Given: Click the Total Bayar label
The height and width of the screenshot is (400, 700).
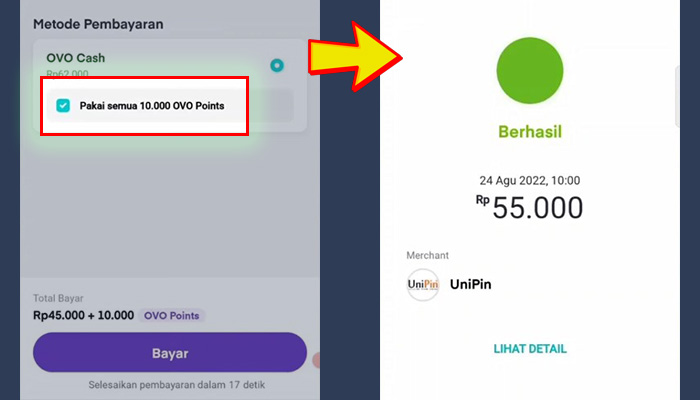Looking at the screenshot, I should point(58,298).
